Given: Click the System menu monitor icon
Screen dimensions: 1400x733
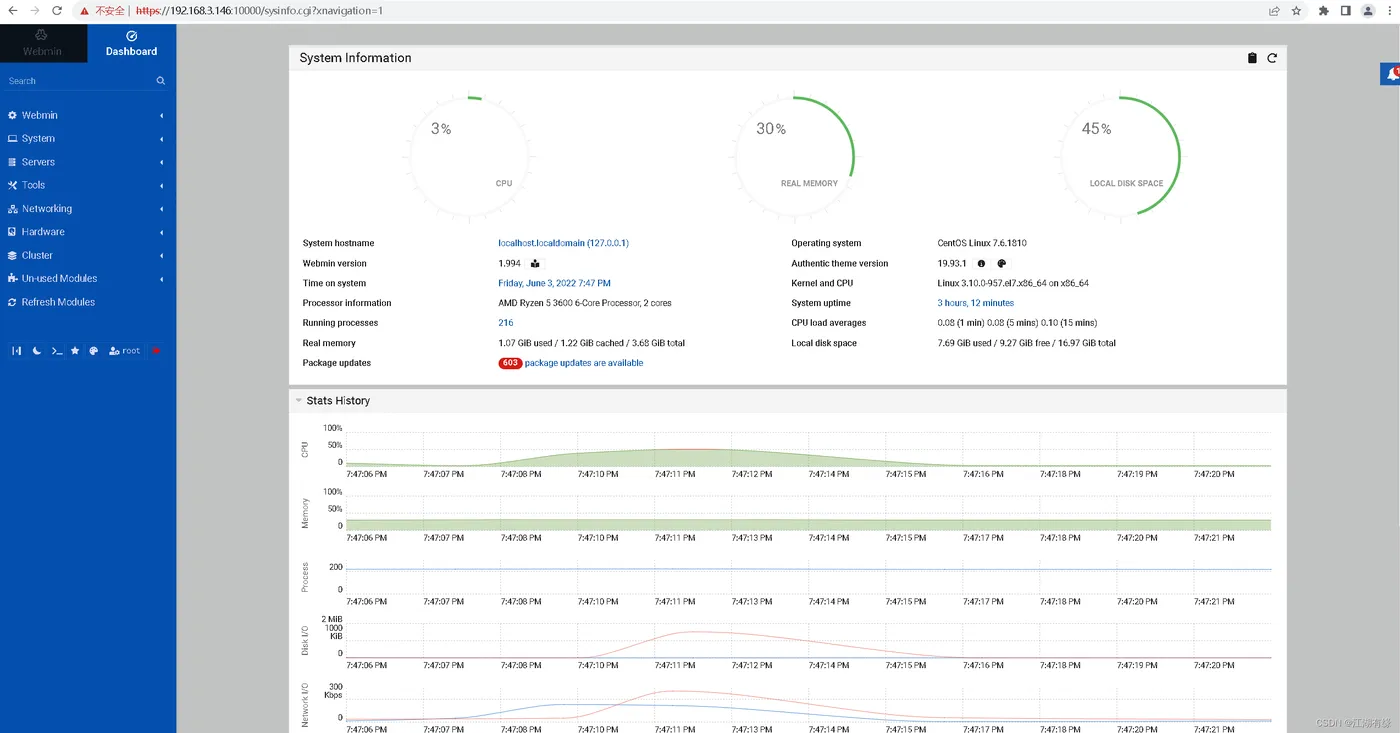Looking at the screenshot, I should point(13,139).
